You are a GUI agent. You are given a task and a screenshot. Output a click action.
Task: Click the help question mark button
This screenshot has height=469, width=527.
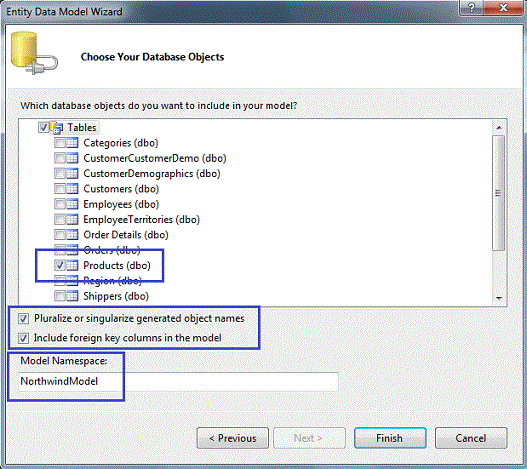(x=471, y=7)
